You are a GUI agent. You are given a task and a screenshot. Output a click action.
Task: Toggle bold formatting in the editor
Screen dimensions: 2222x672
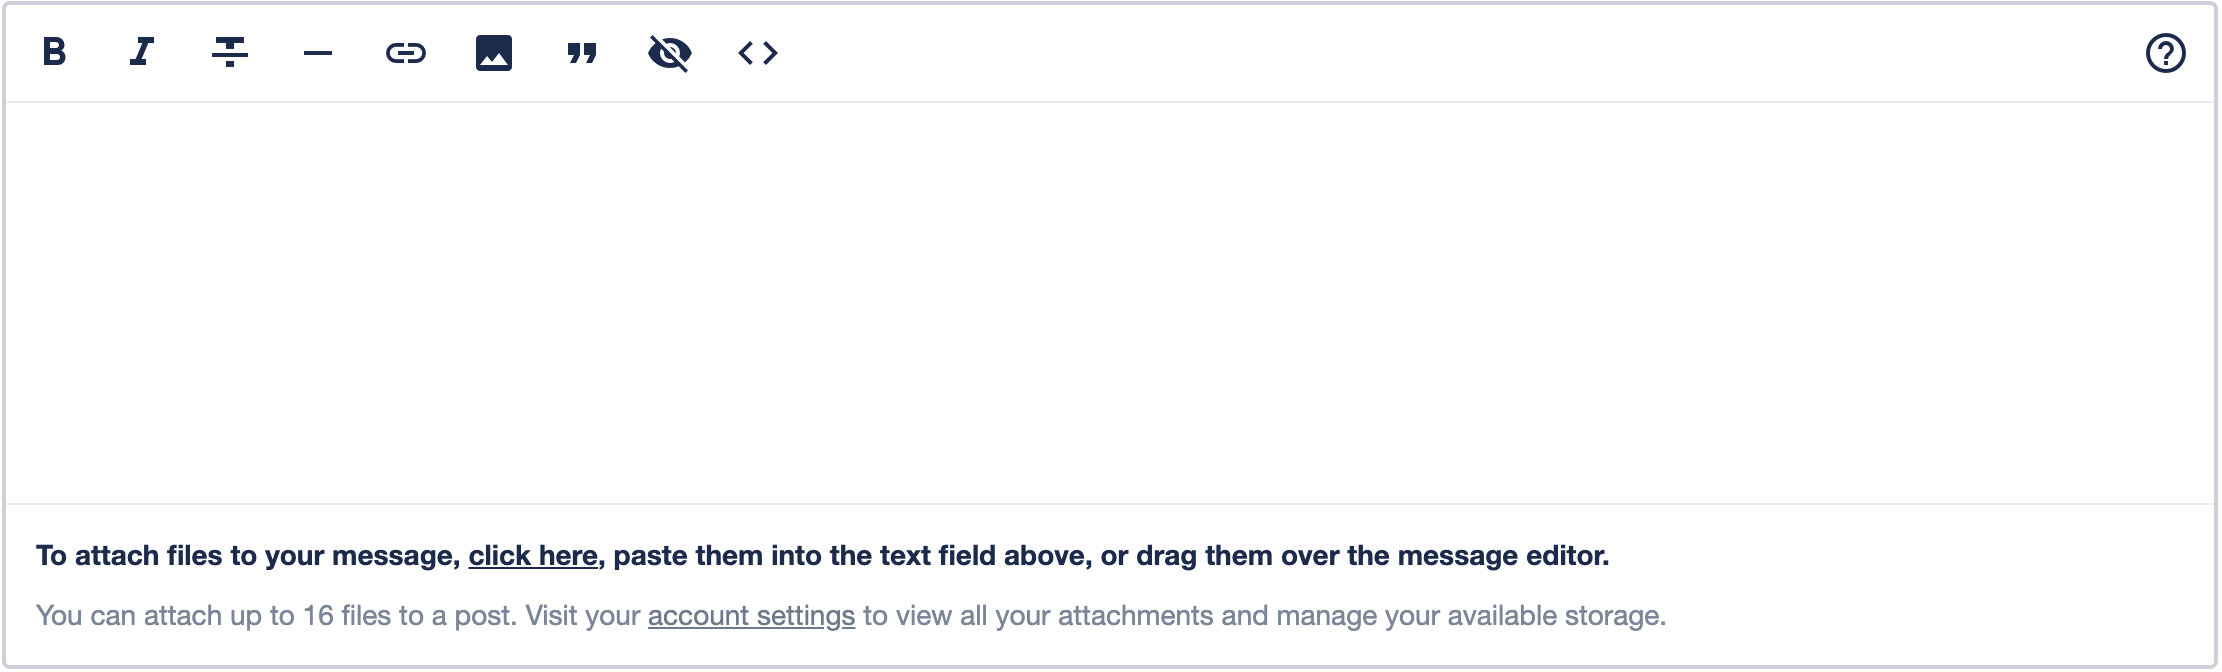(55, 52)
